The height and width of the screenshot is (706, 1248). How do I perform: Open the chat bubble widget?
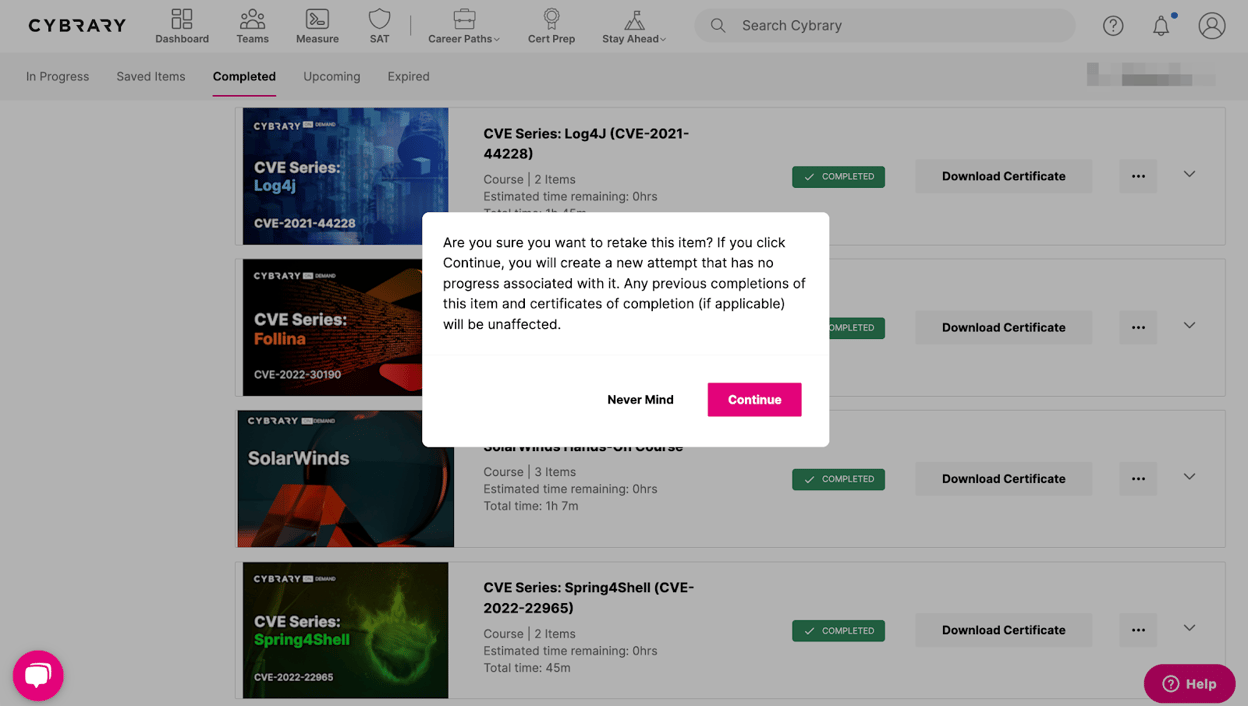pyautogui.click(x=38, y=675)
